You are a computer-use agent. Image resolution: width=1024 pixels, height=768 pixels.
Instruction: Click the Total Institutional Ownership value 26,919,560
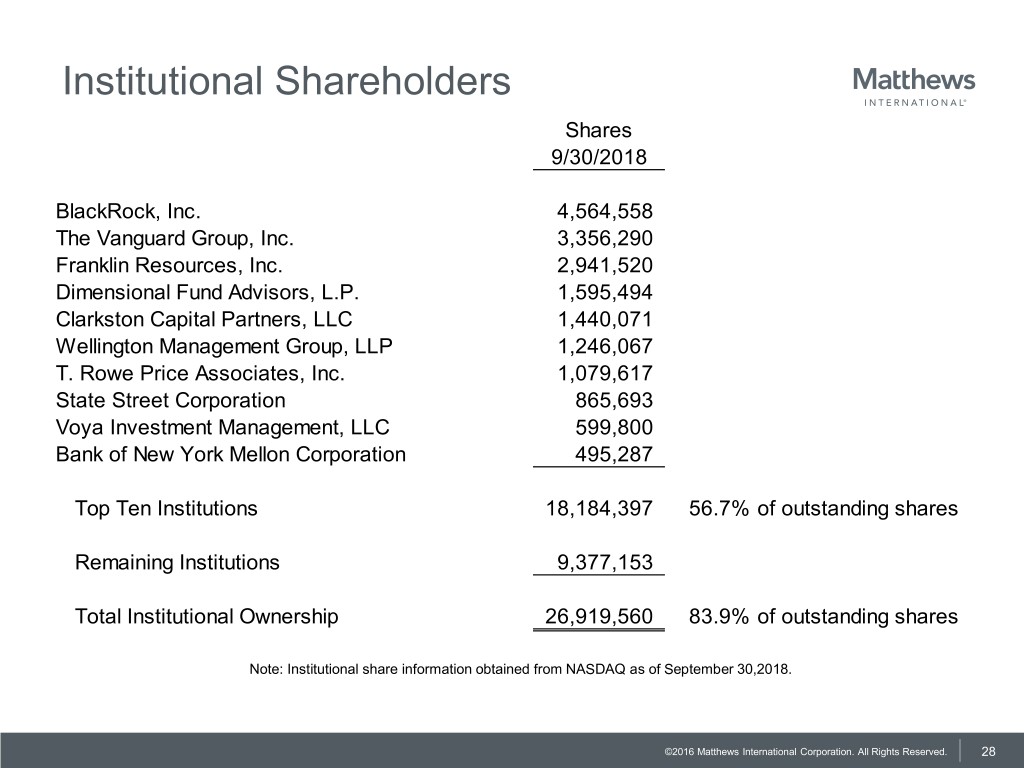click(598, 616)
